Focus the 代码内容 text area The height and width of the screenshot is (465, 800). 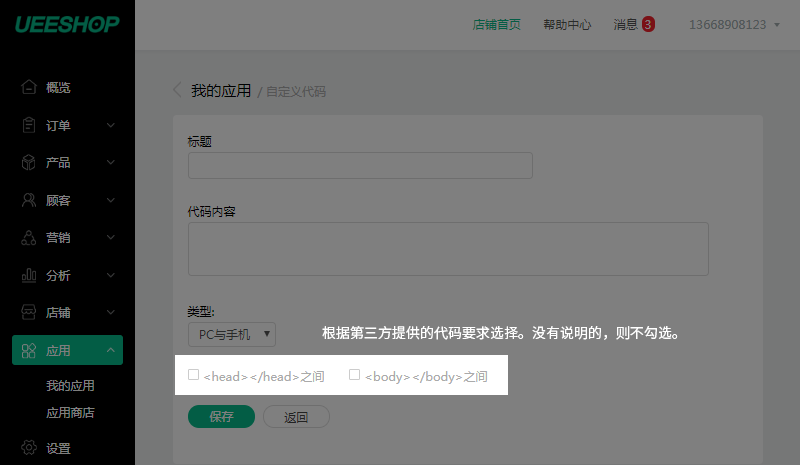[x=448, y=249]
